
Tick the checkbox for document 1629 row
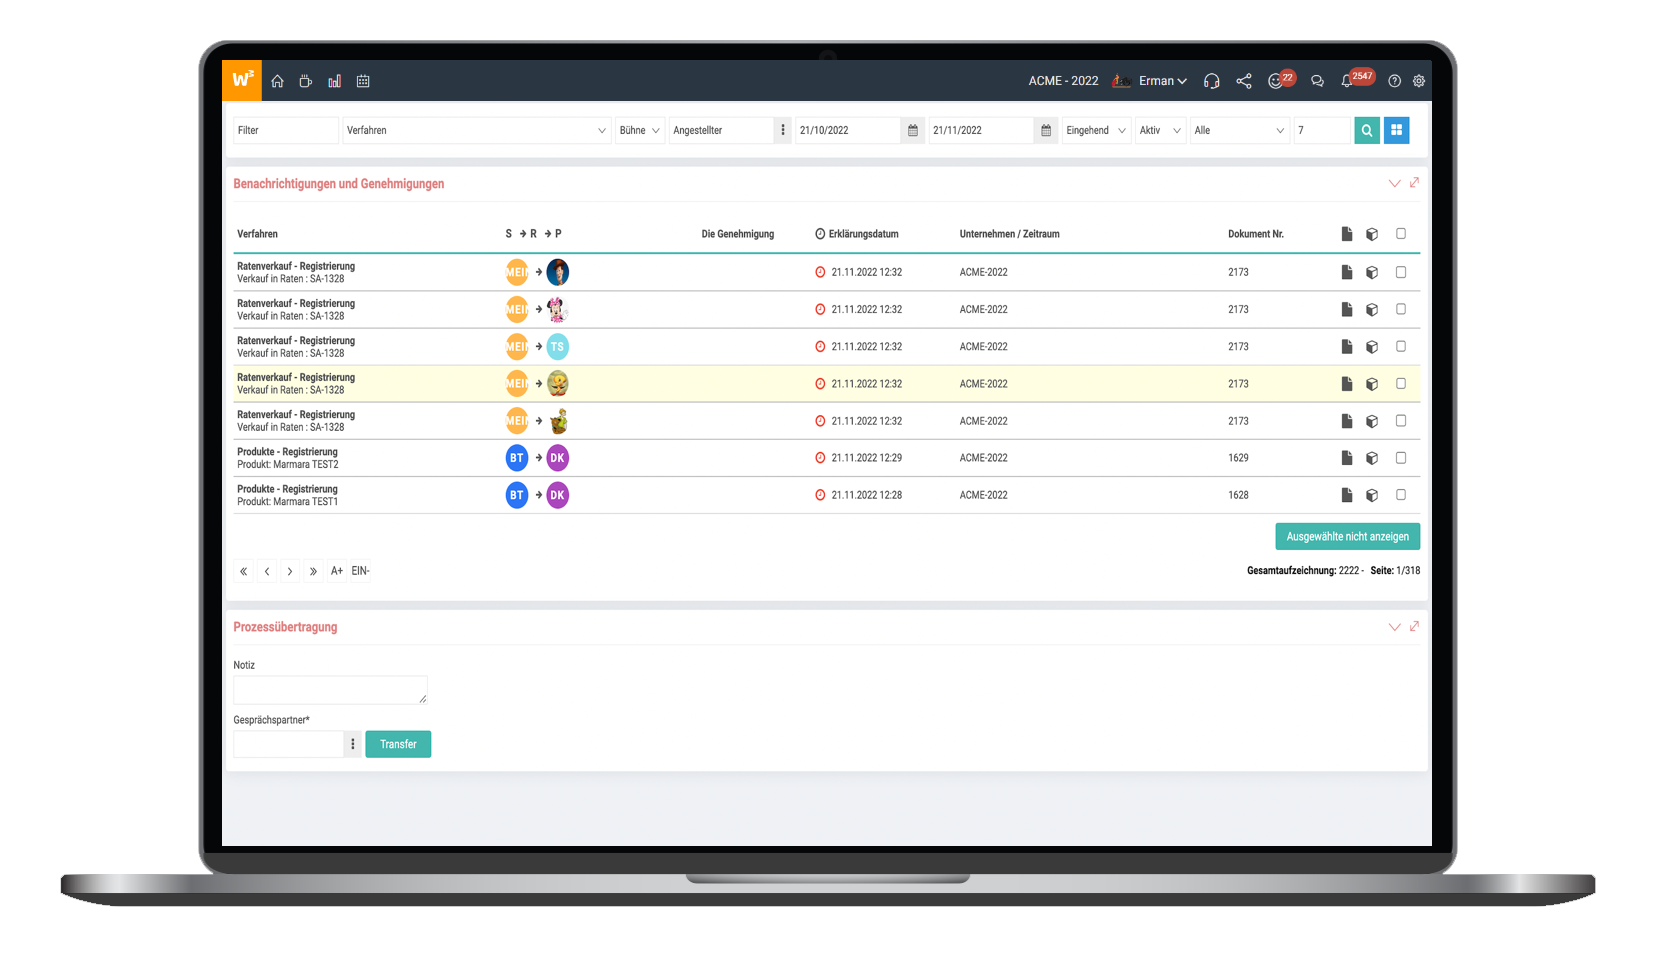tap(1400, 458)
